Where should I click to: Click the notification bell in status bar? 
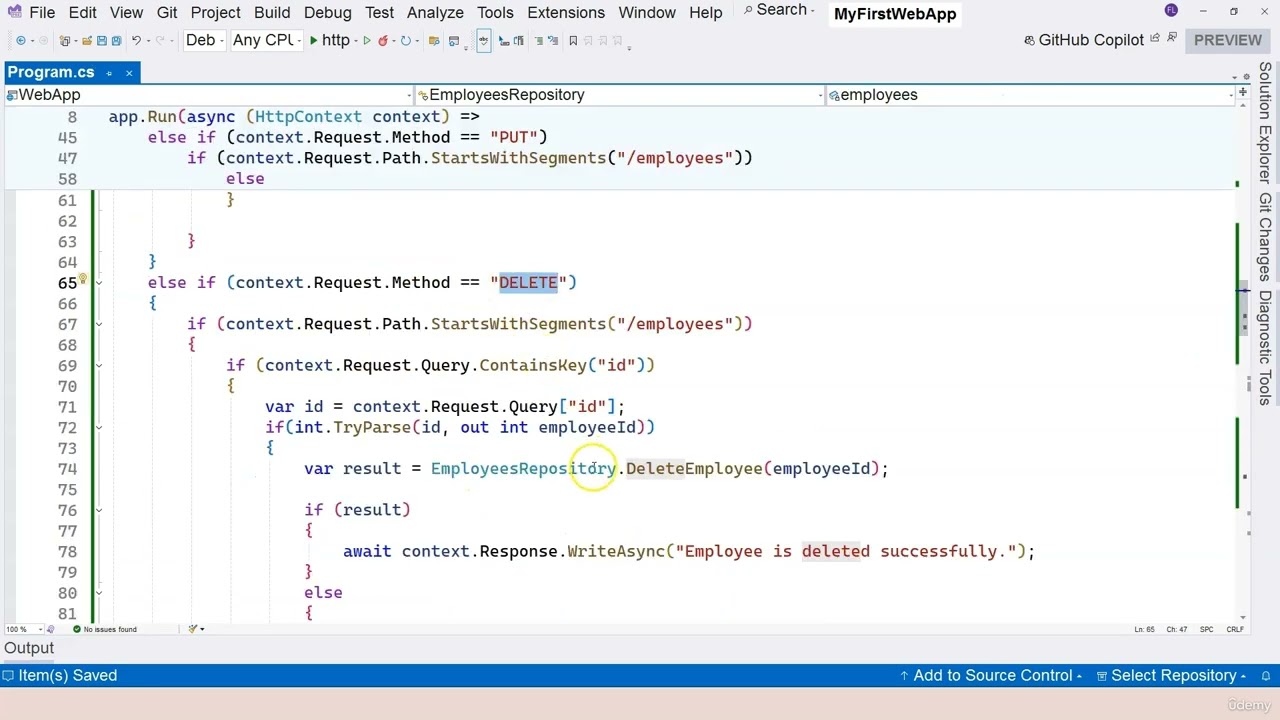click(x=1265, y=676)
